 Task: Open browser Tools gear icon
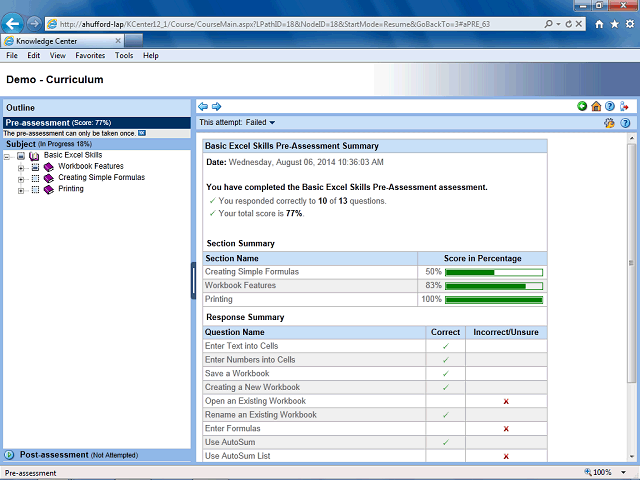tap(630, 24)
